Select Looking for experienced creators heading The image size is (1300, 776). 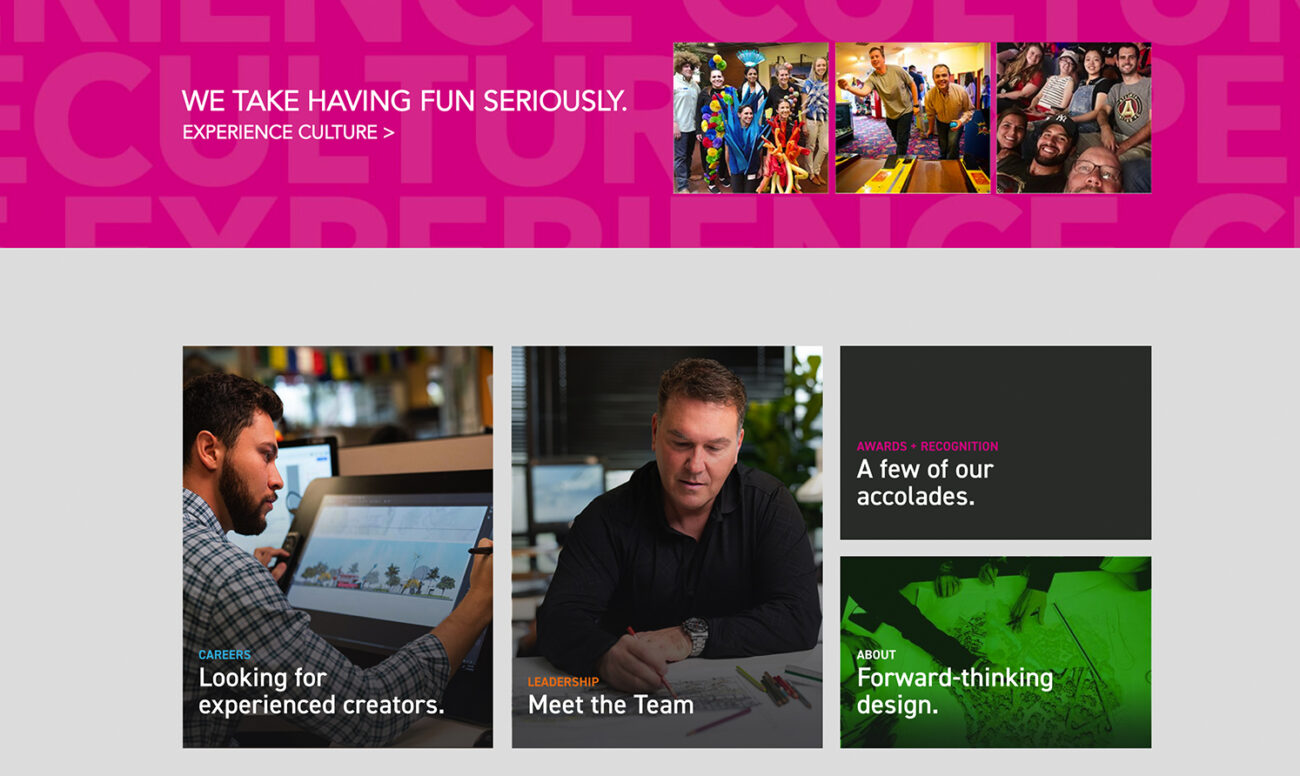(x=321, y=691)
